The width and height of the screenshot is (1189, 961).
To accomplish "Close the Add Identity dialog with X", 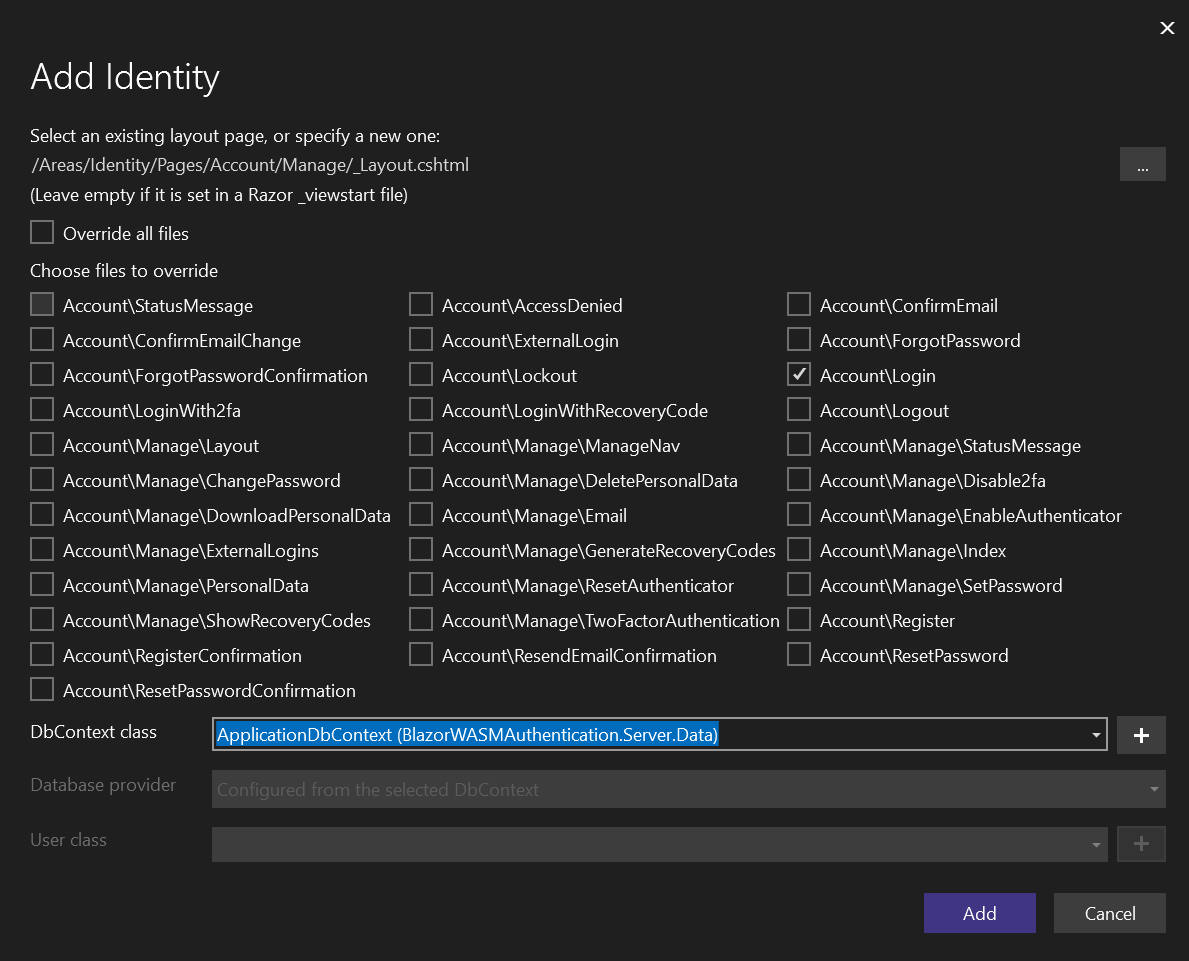I will (x=1166, y=28).
